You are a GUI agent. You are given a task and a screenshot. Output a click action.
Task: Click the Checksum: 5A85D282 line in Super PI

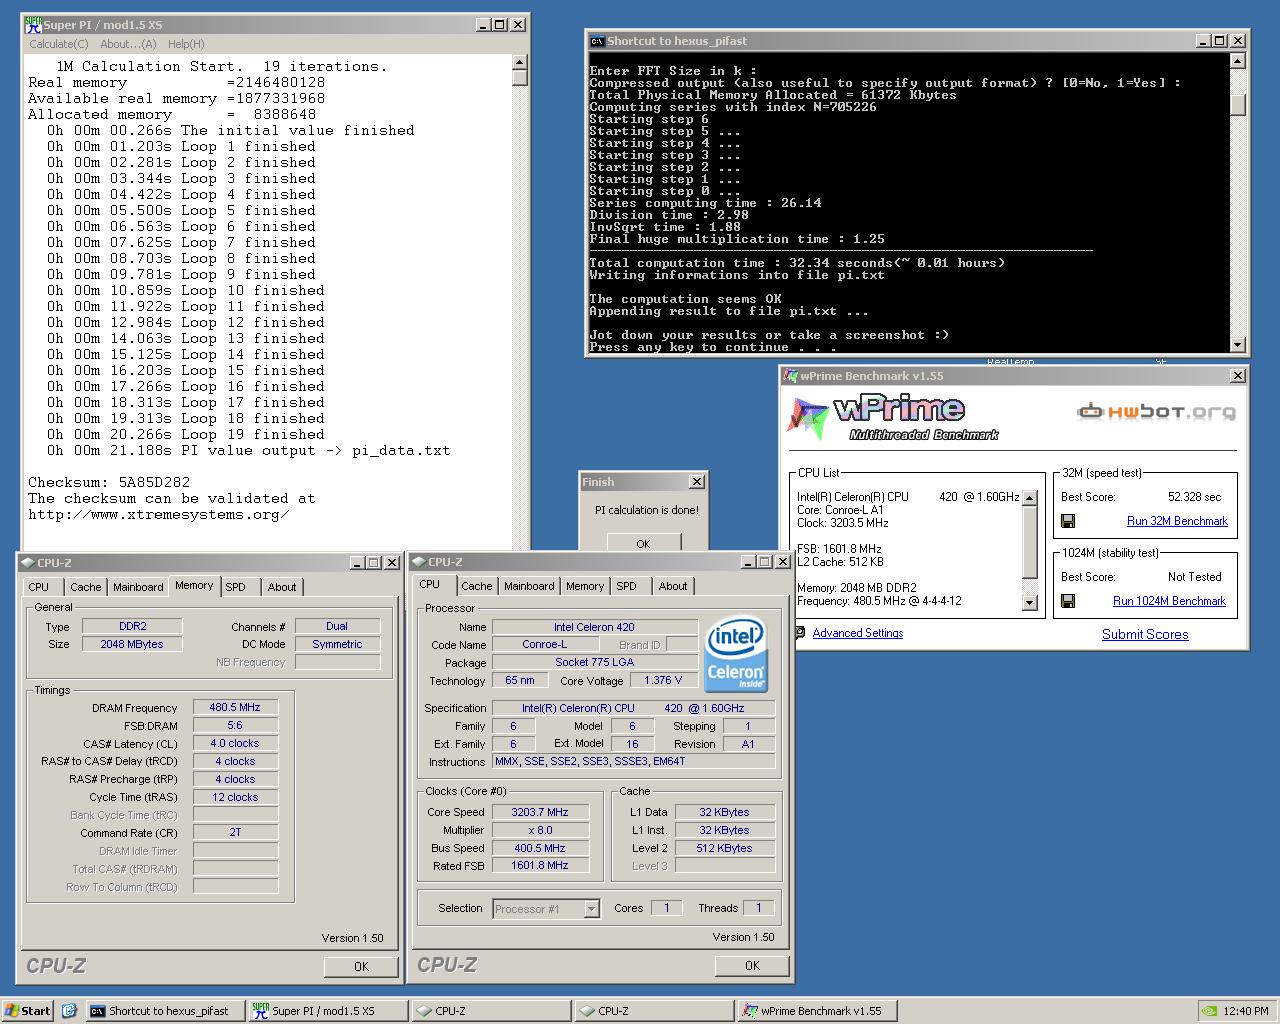[x=109, y=482]
